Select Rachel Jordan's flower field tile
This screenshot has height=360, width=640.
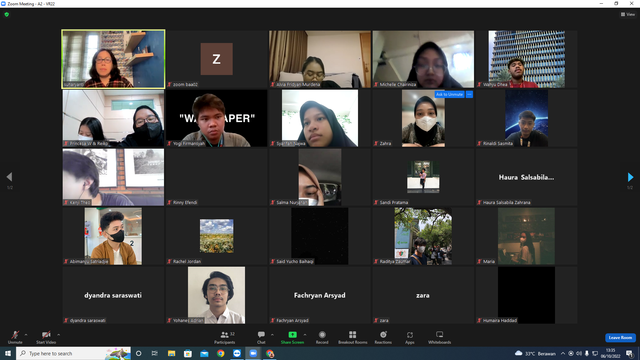(216, 236)
